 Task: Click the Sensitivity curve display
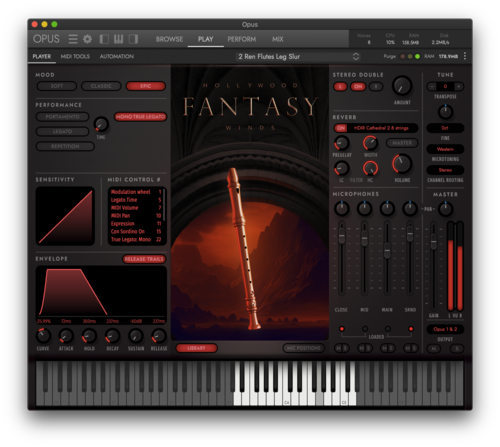(65, 216)
